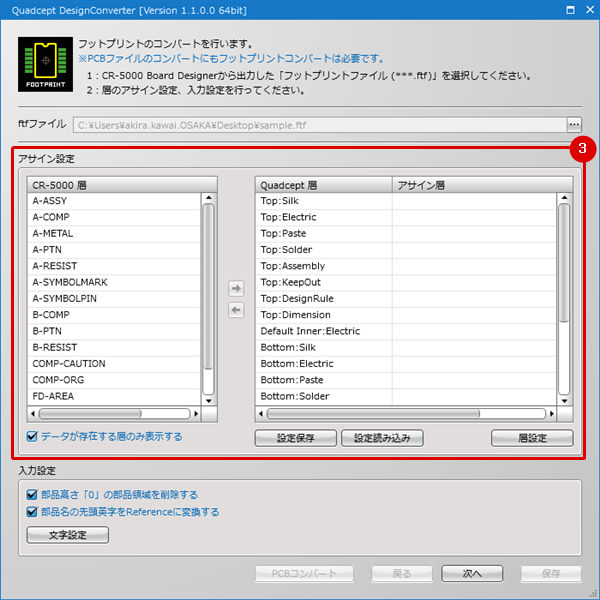Select Top:Dimension Quadcept layer
The height and width of the screenshot is (600, 600).
tap(406, 315)
